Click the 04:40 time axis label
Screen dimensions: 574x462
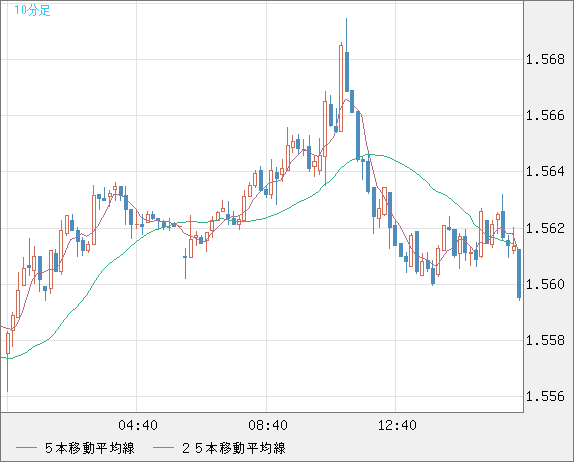[138, 425]
